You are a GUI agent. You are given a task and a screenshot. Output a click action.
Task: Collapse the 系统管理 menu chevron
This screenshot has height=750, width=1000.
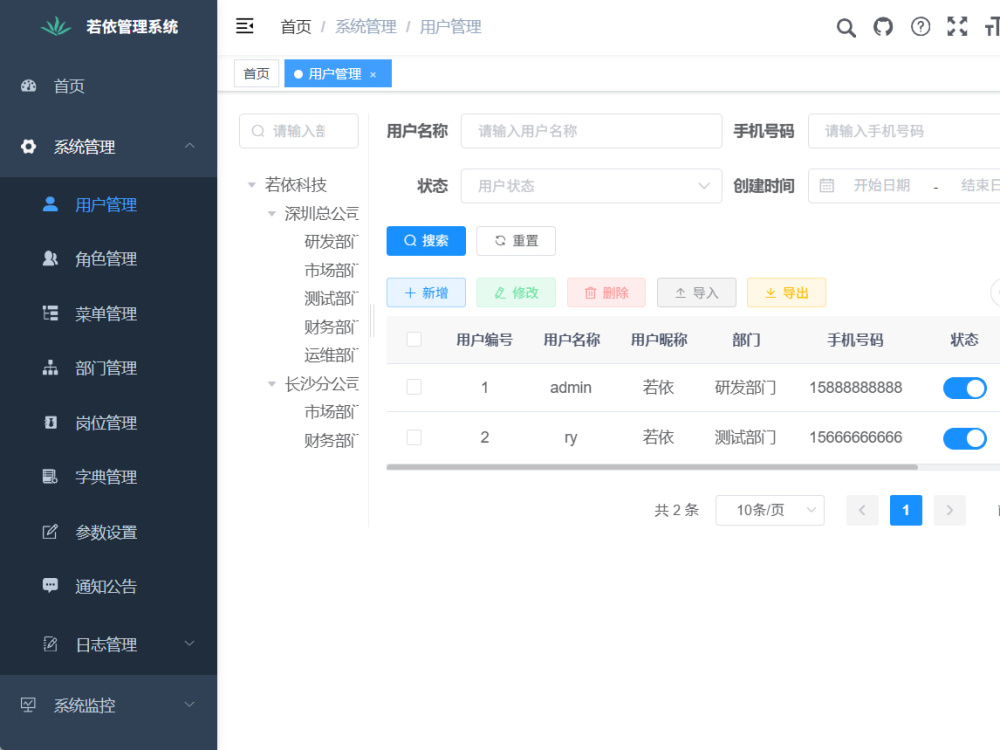tap(189, 146)
